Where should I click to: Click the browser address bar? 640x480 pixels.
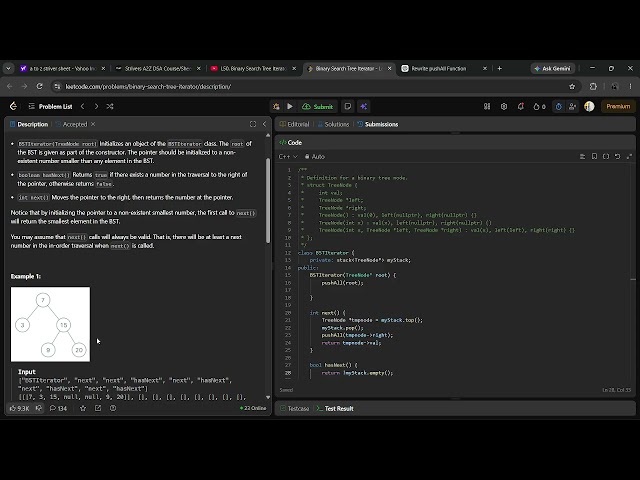pyautogui.click(x=314, y=87)
